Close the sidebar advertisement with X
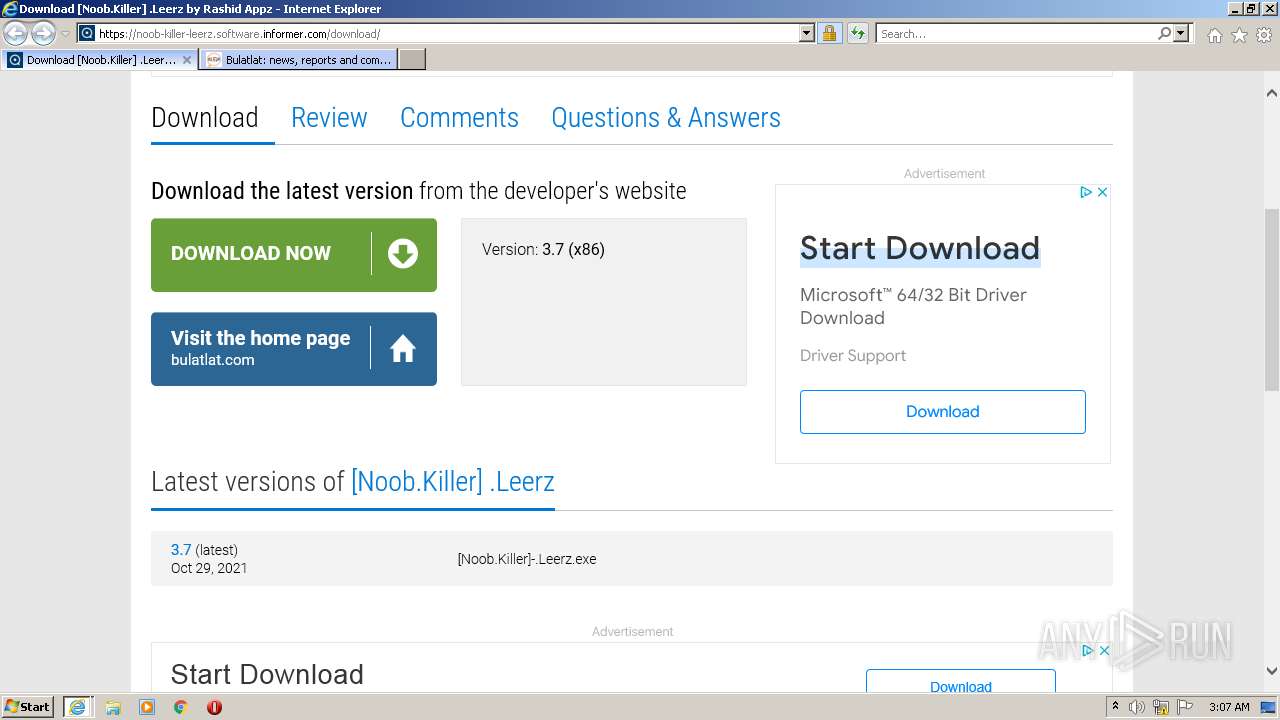 [1102, 192]
